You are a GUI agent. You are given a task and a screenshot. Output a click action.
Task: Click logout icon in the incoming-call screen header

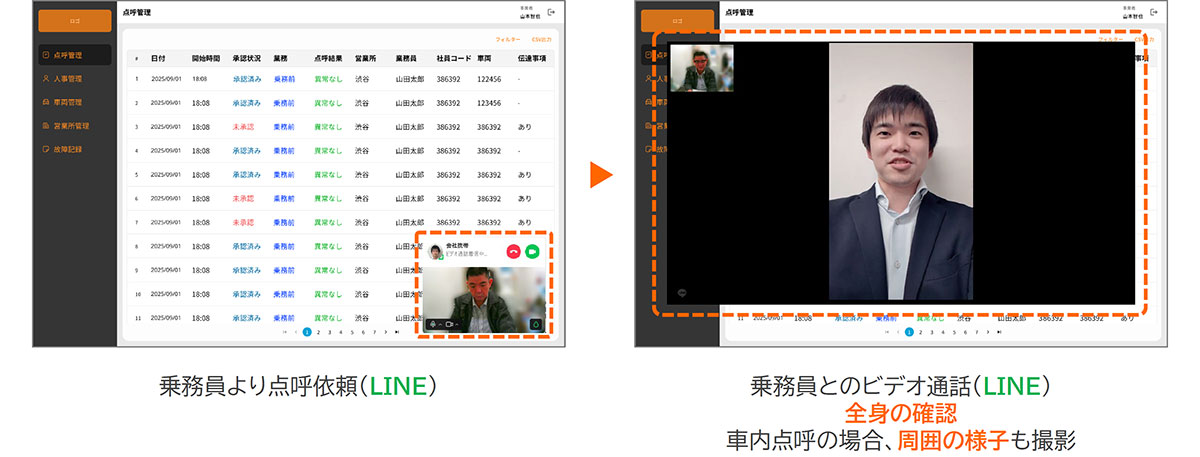tap(550, 13)
